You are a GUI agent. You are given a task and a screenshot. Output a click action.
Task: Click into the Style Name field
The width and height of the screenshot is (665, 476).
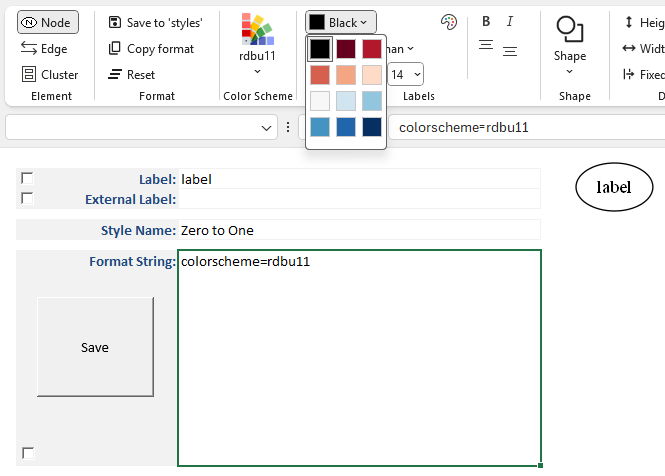pyautogui.click(x=358, y=230)
